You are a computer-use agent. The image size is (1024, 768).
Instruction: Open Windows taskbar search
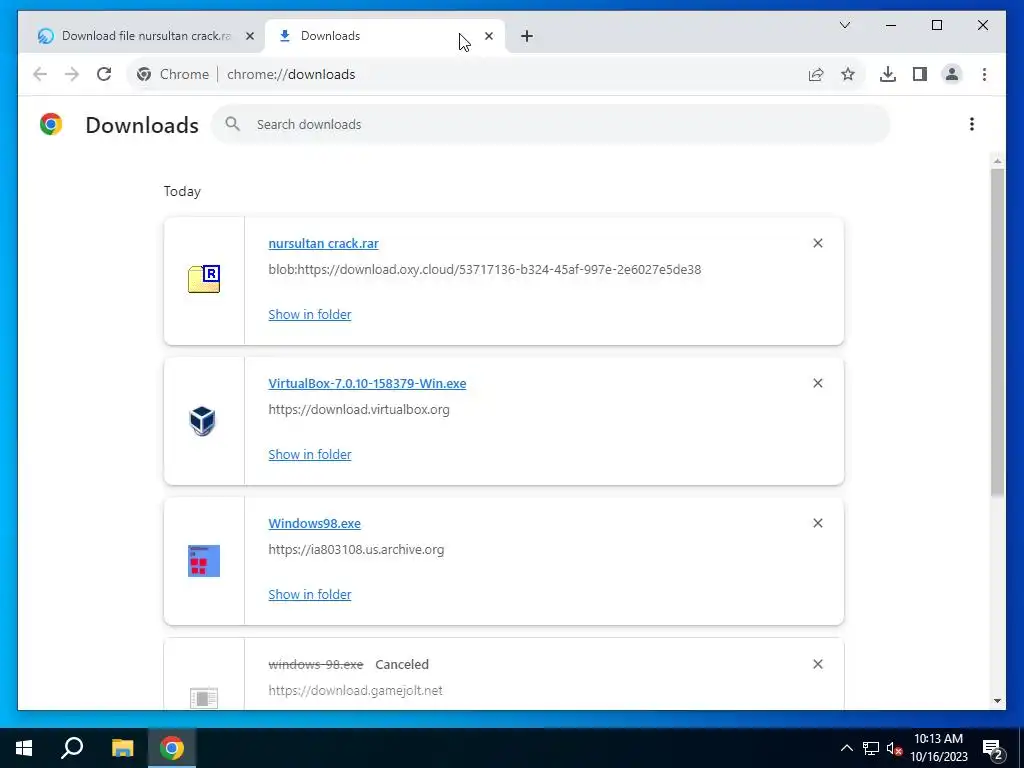[x=72, y=748]
